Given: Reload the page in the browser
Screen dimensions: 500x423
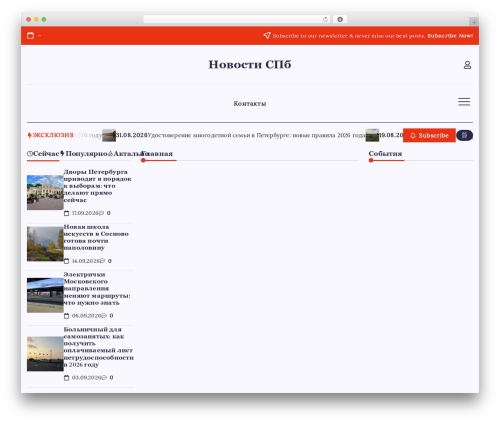Looking at the screenshot, I should point(326,19).
